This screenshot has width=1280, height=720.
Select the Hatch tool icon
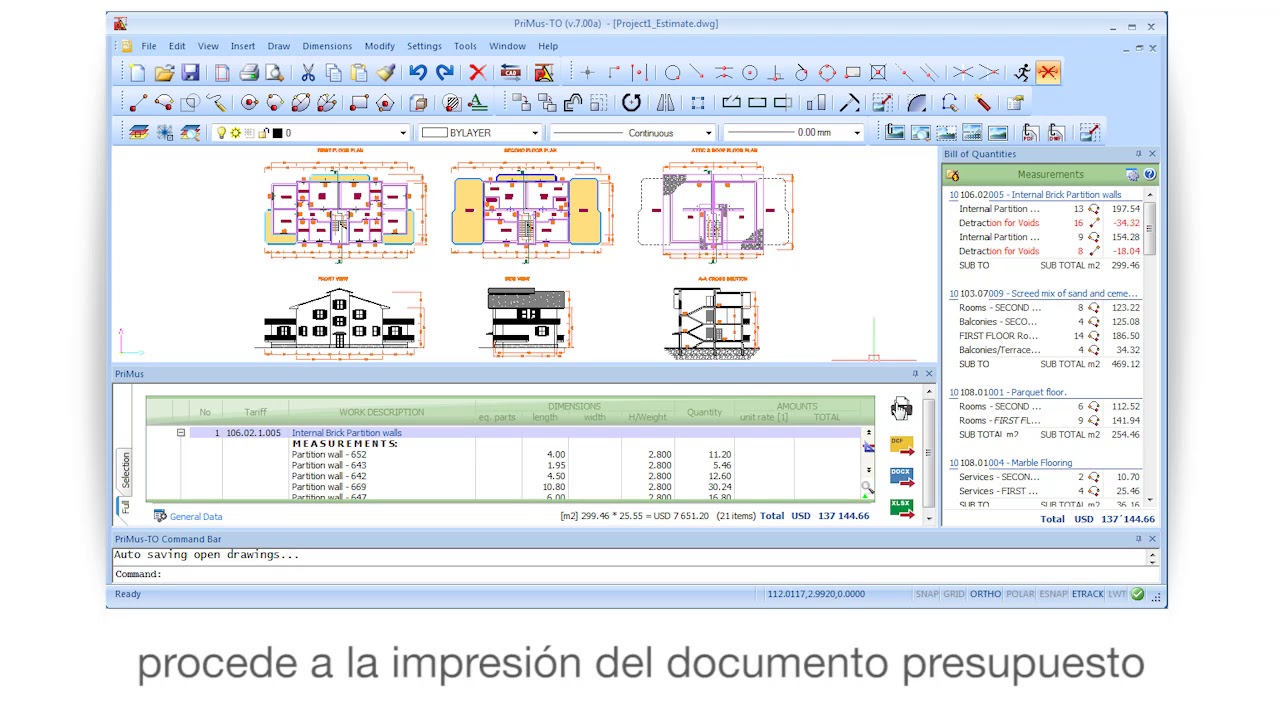pos(451,102)
